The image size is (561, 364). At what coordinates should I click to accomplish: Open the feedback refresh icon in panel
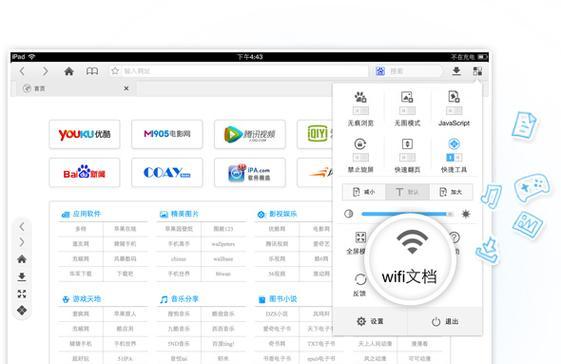click(x=360, y=279)
